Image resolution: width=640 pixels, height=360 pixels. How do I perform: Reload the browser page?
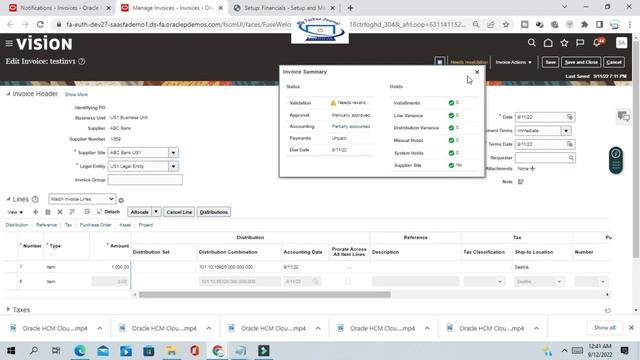point(40,24)
